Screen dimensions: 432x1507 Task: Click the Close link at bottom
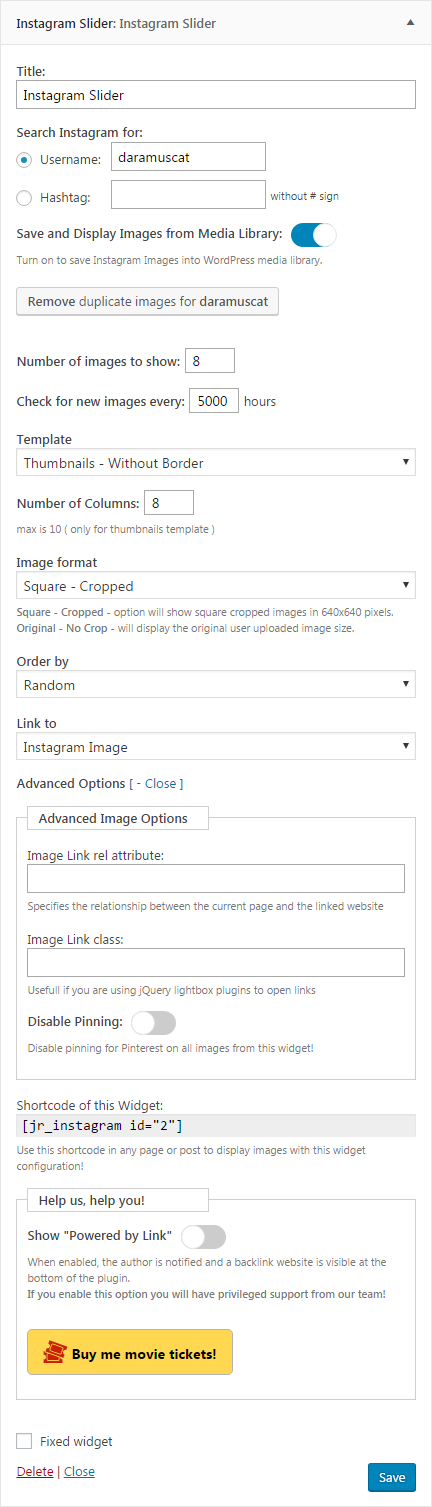click(x=79, y=1471)
